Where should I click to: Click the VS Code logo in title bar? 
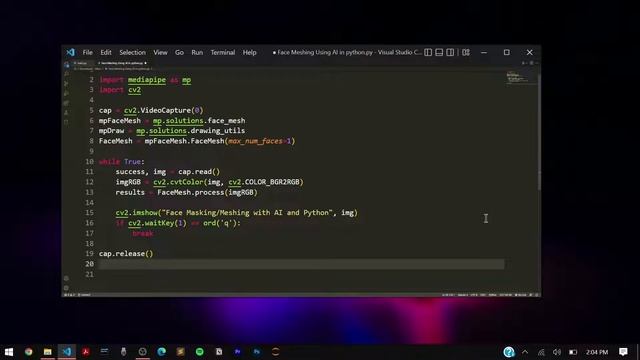pyautogui.click(x=70, y=52)
